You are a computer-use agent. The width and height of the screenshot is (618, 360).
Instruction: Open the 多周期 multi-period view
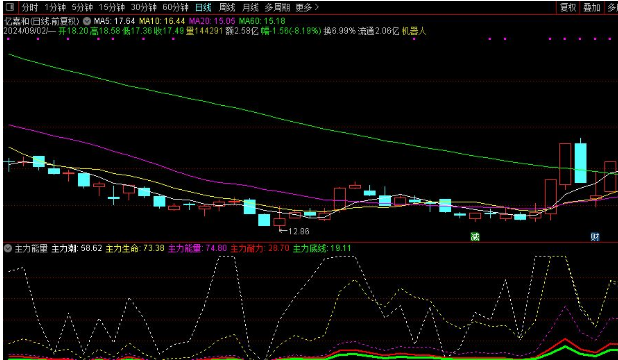(x=277, y=7)
